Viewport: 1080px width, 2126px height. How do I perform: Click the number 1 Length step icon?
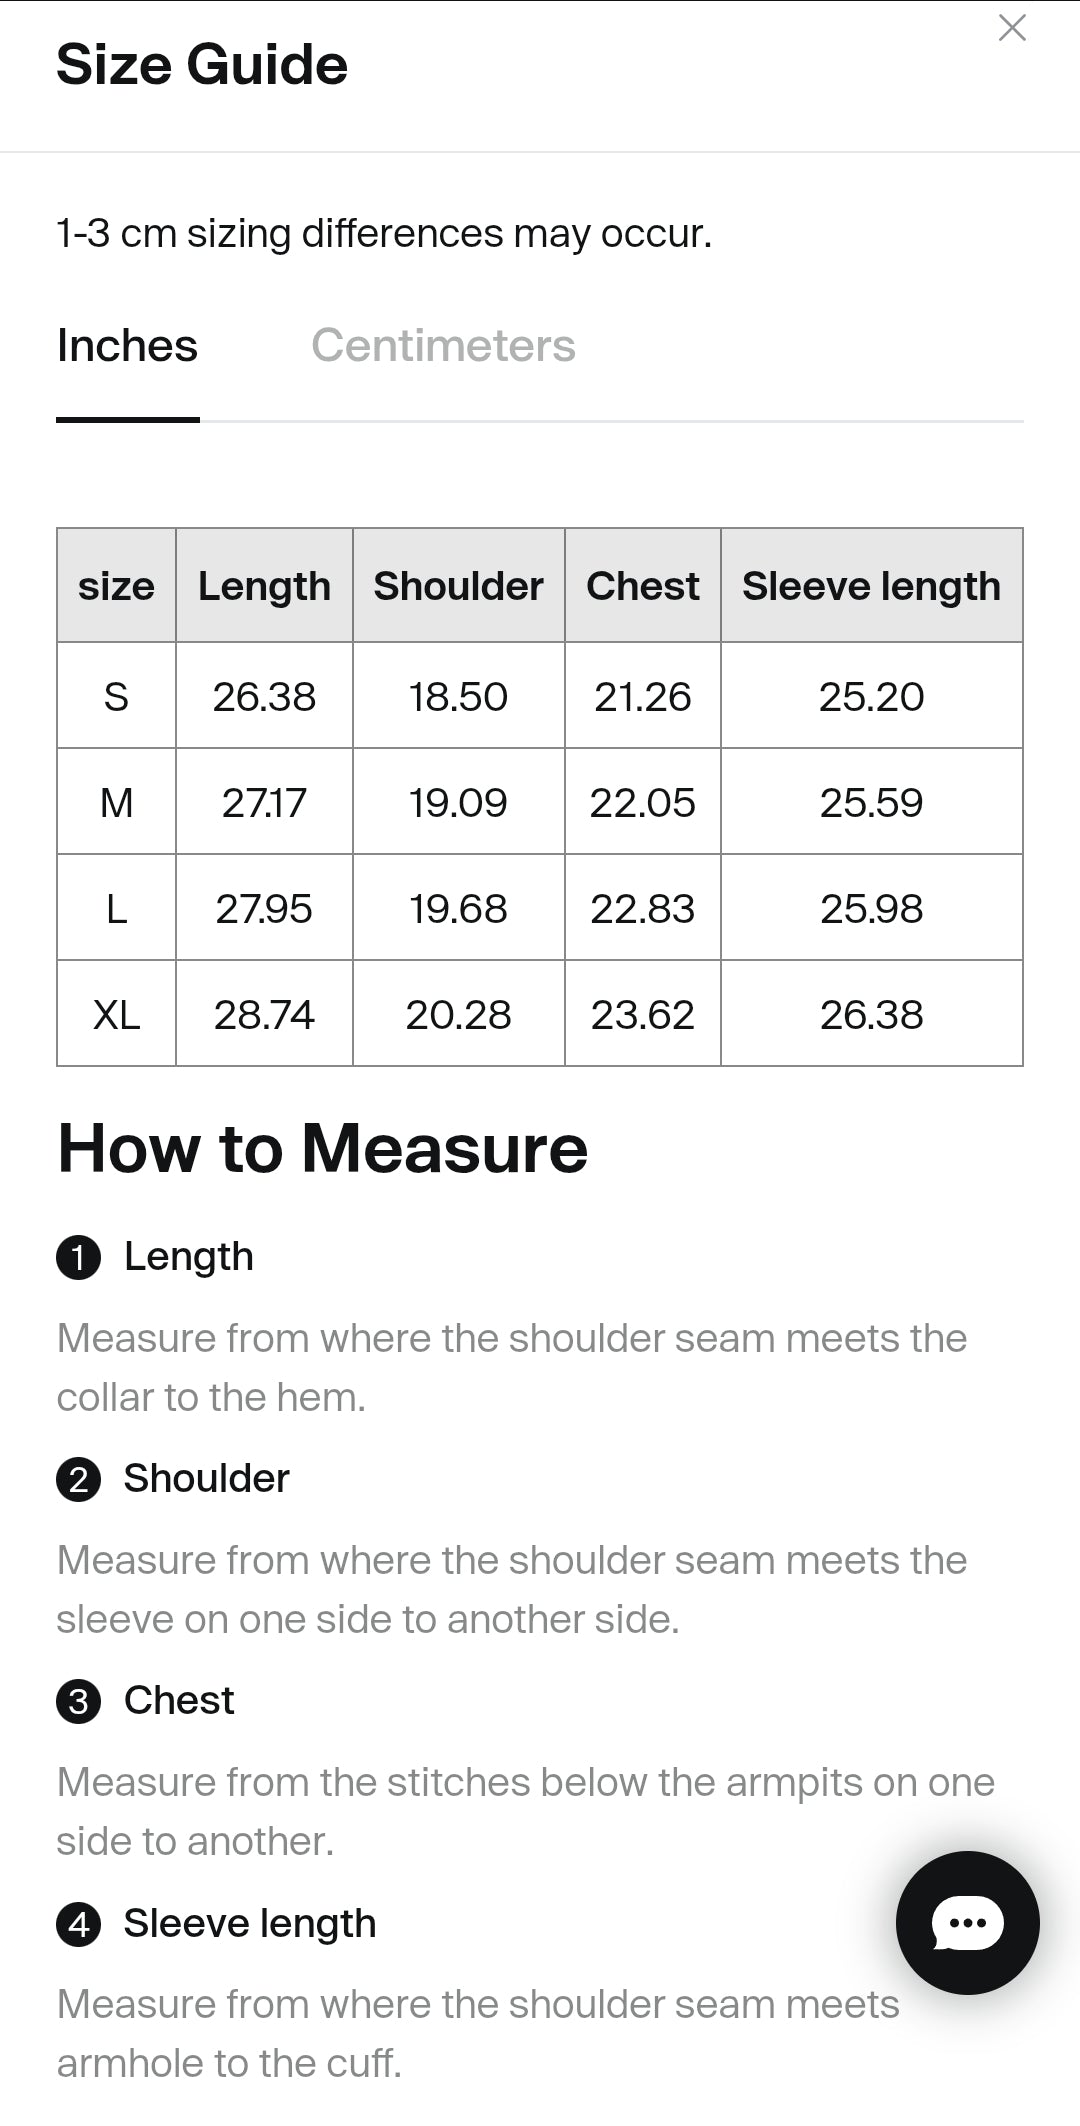(x=78, y=1258)
